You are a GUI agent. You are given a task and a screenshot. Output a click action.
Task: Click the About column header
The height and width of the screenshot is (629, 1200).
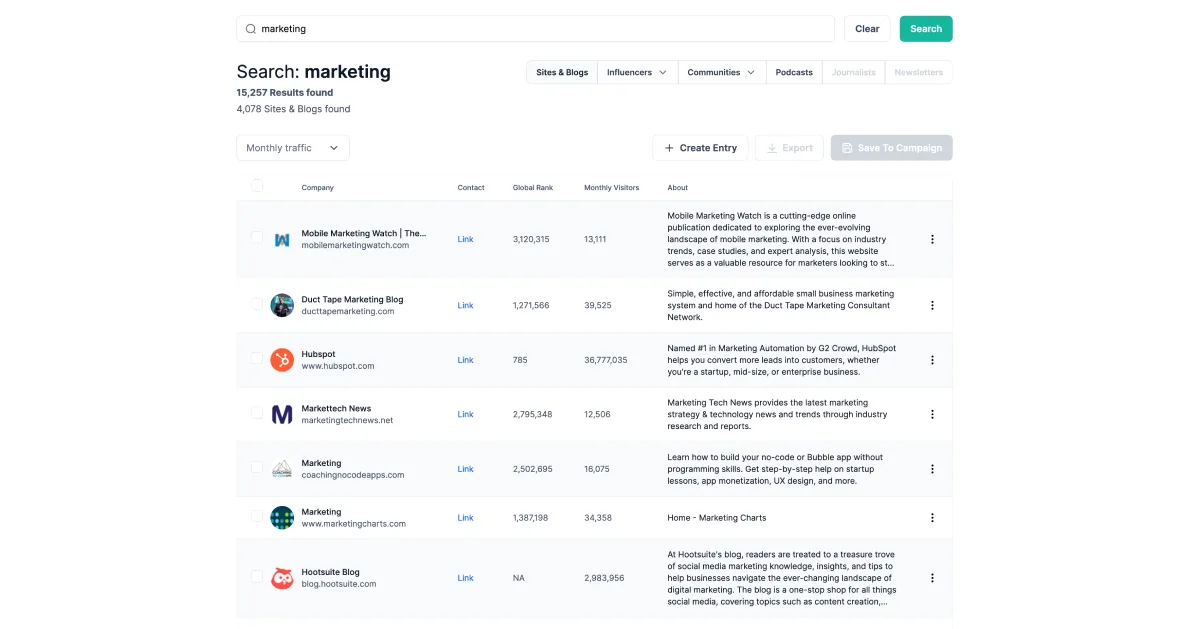coord(678,188)
